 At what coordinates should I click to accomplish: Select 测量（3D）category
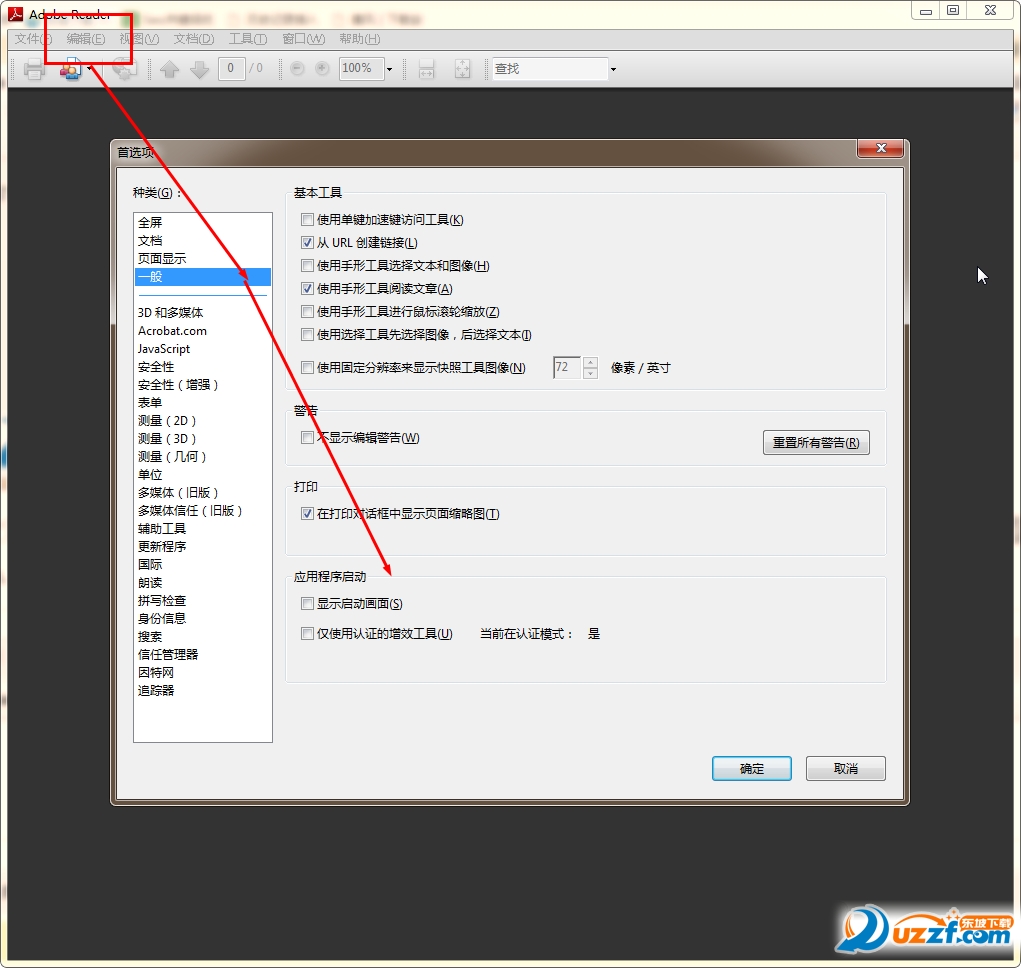tap(203, 439)
